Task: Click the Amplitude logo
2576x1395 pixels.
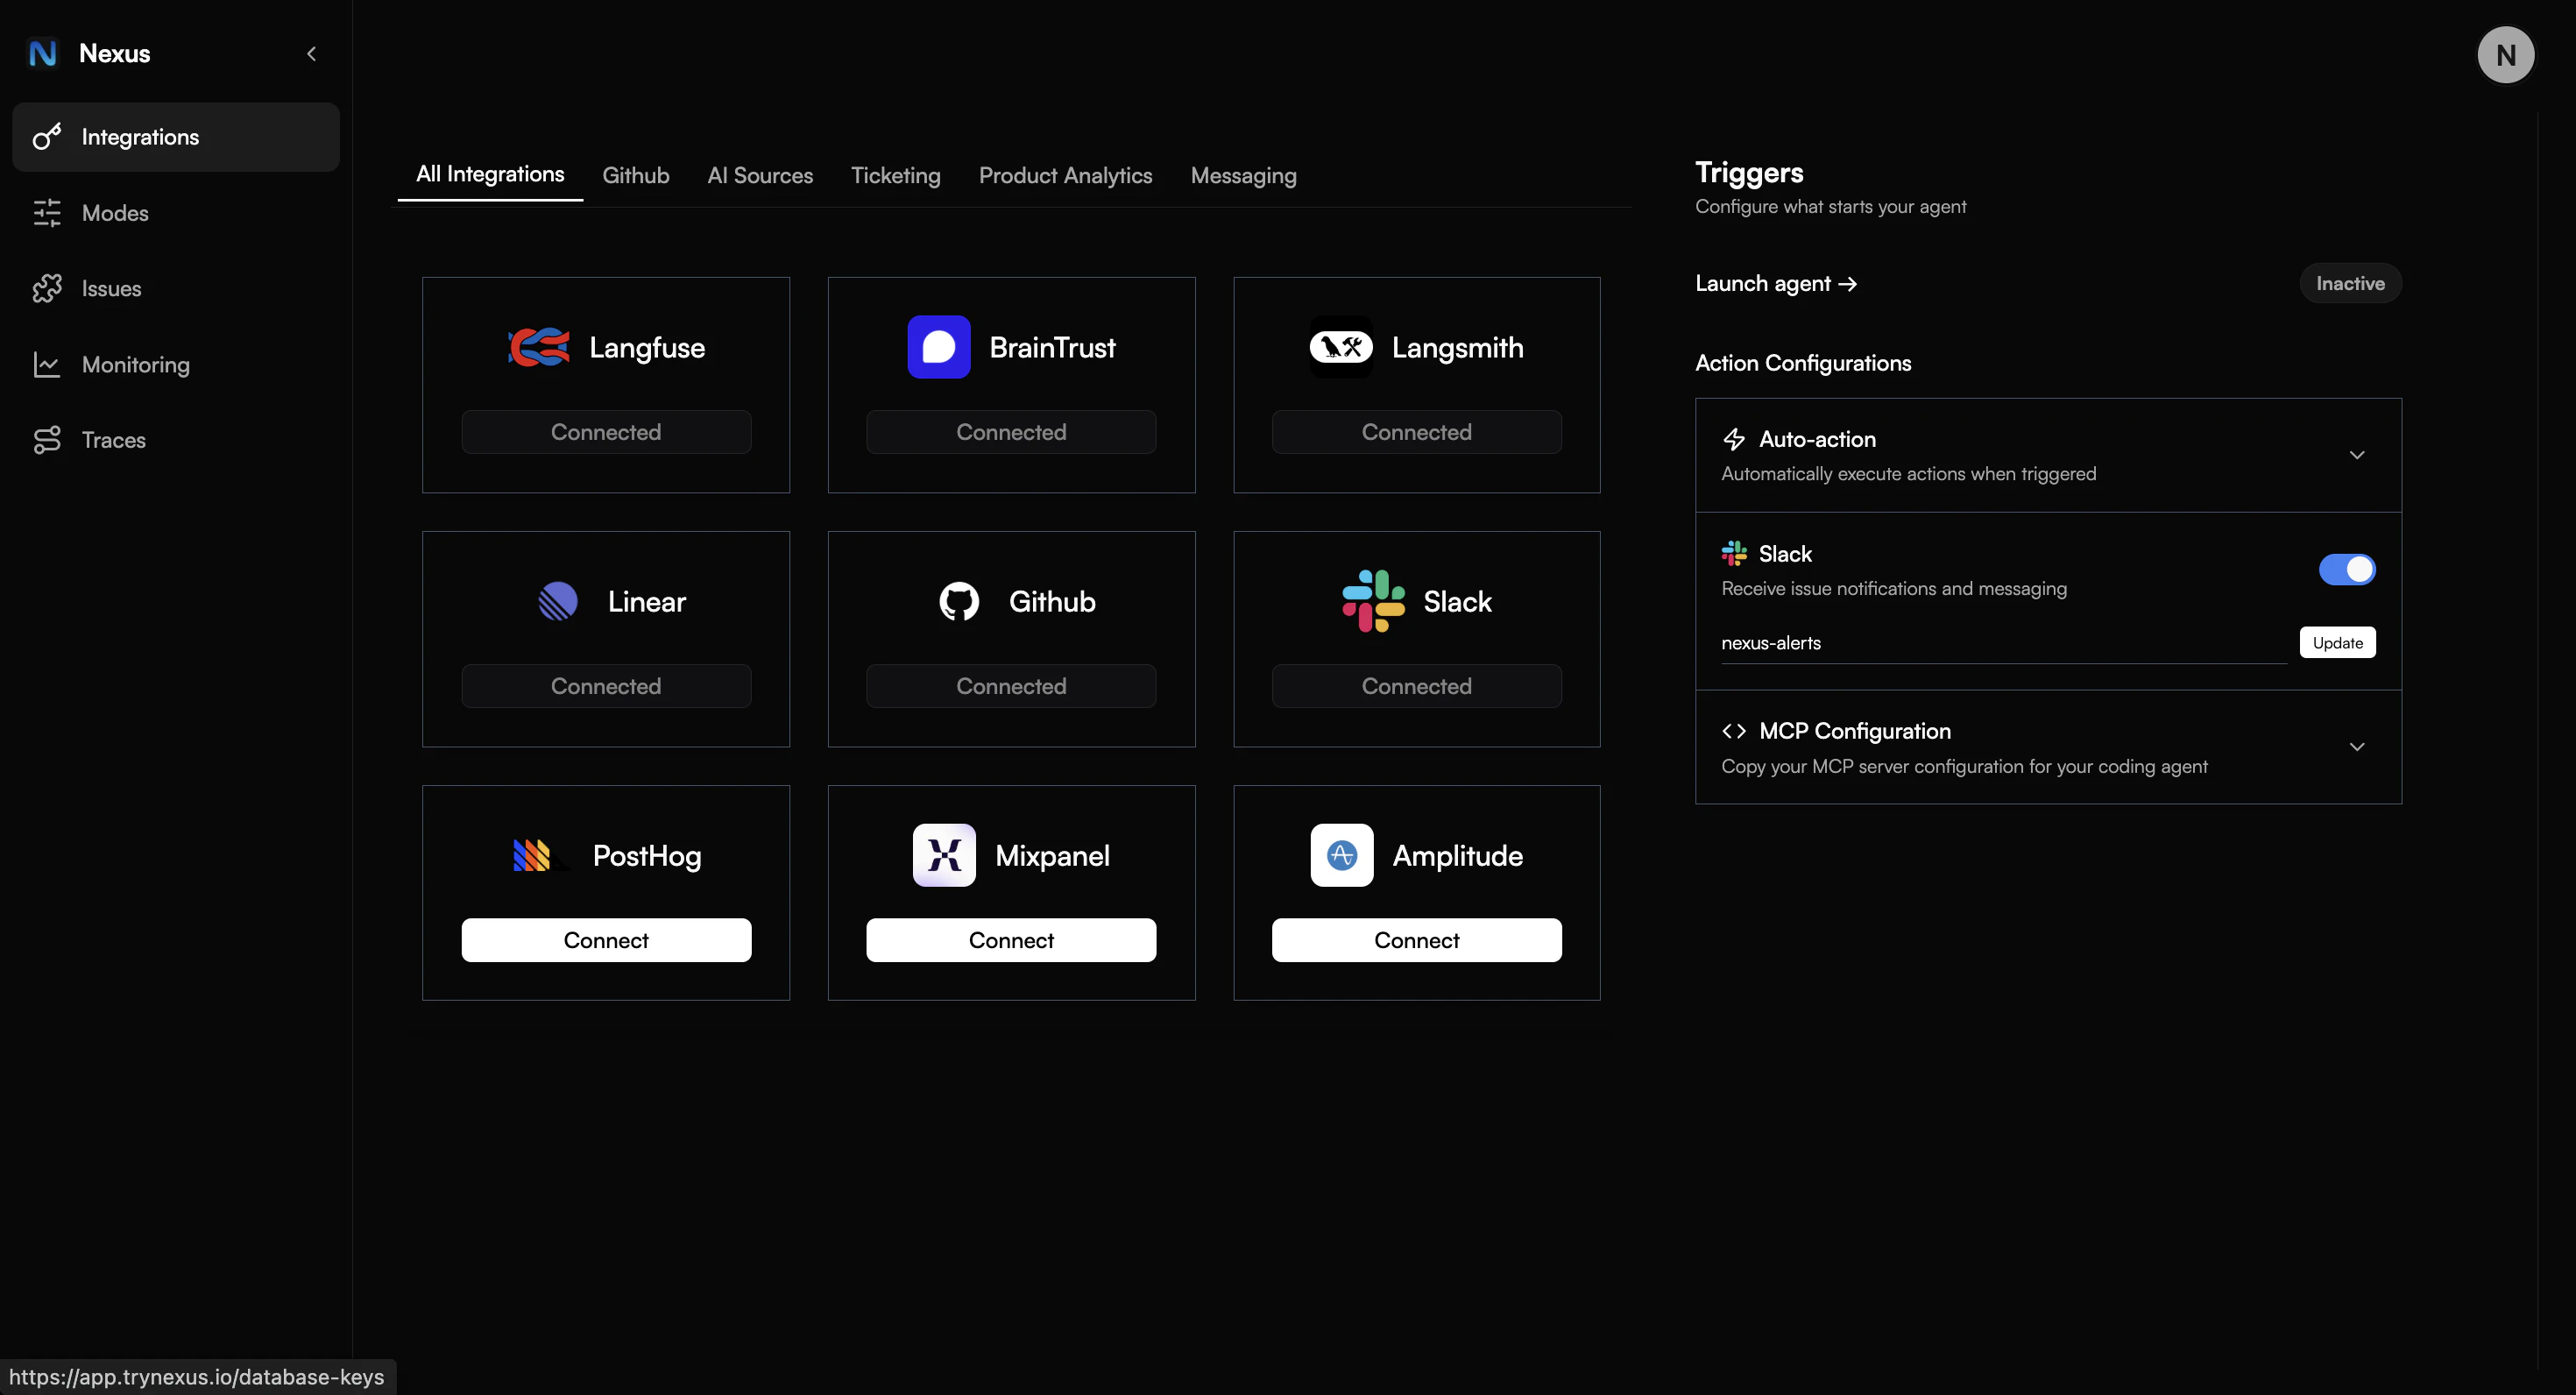Action: (1342, 855)
